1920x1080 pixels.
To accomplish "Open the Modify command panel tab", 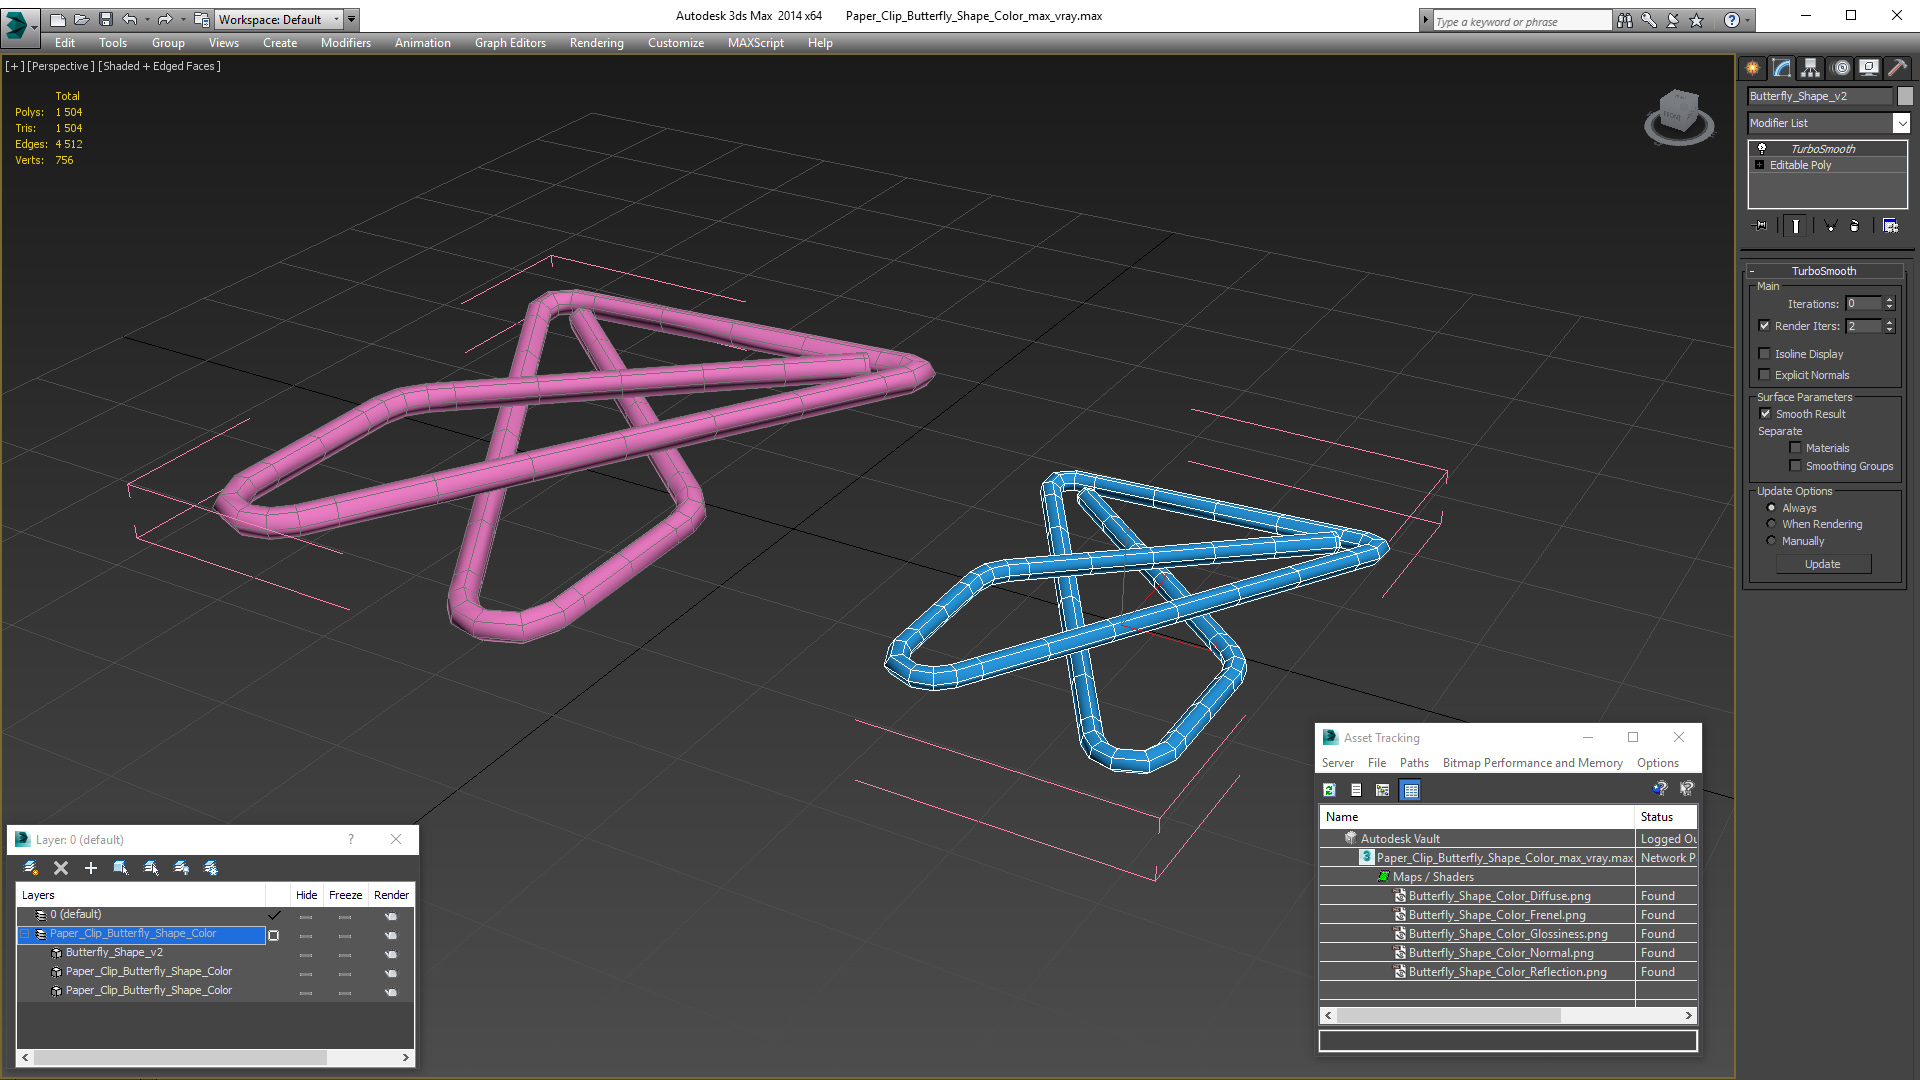I will [1782, 68].
